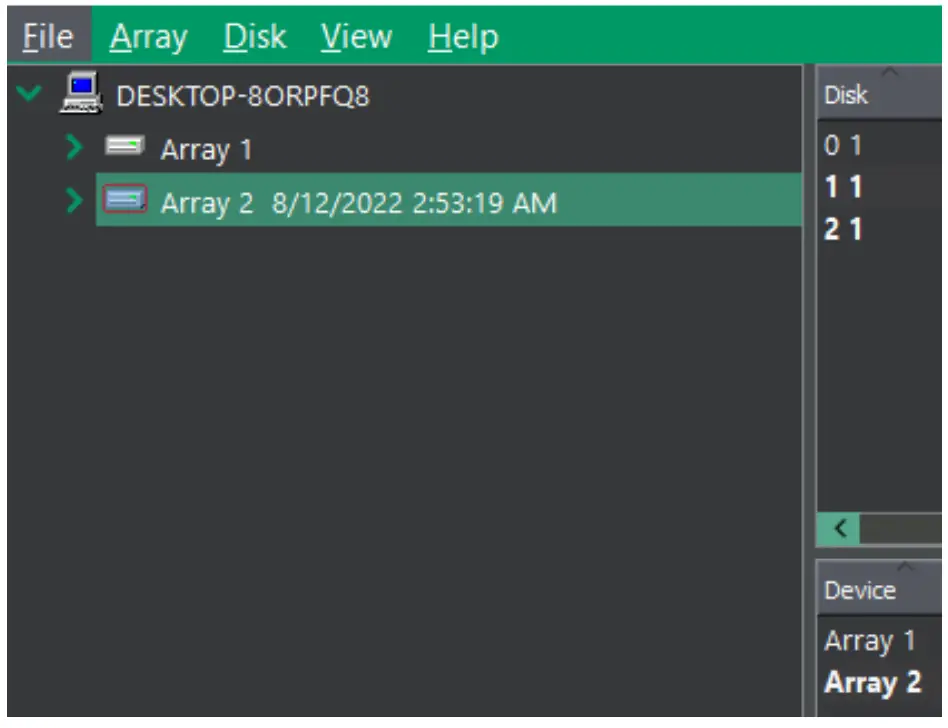Open the Disk menu
Viewport: 948px width, 728px height.
click(254, 37)
